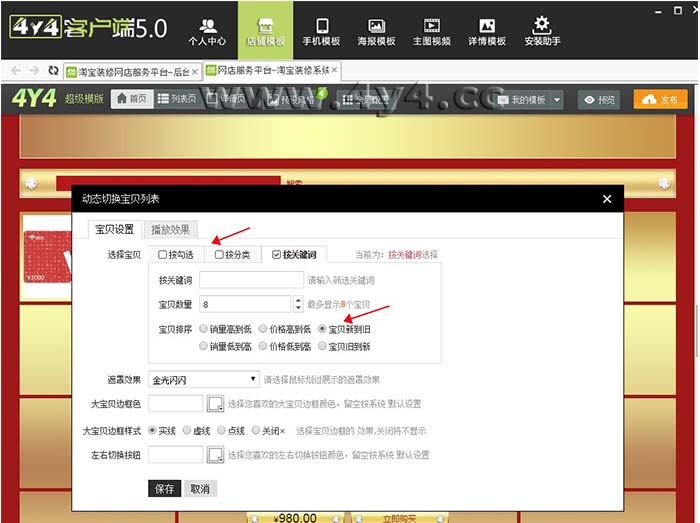
Task: Expand the 遮罩效果 dropdown showing 金光闪闪
Action: point(203,380)
